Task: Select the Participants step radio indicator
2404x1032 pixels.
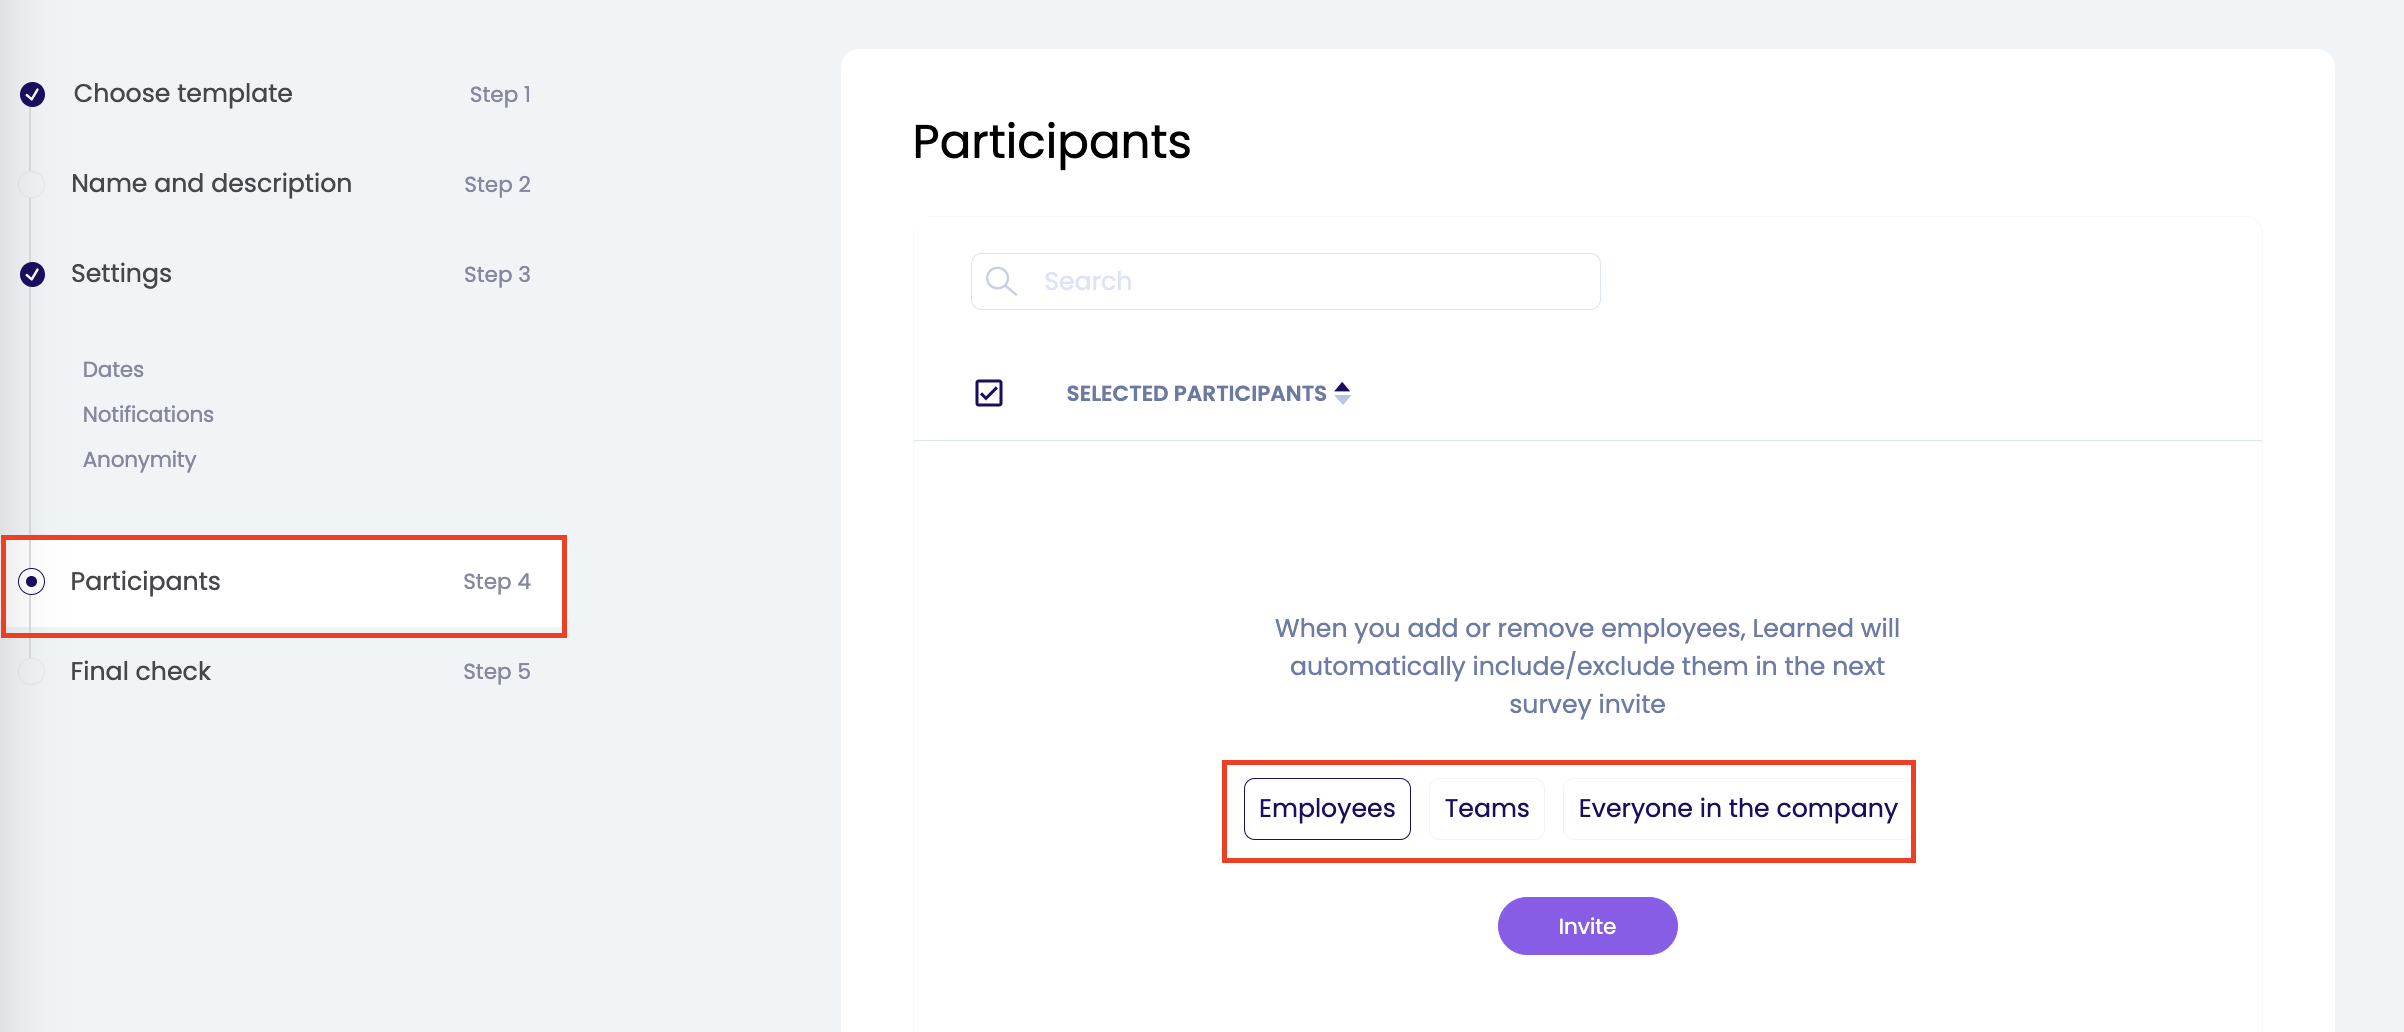Action: point(32,581)
